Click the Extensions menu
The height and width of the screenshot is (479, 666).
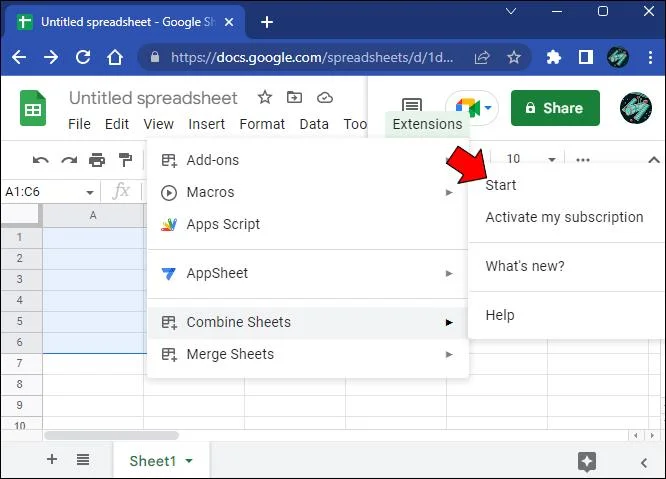[427, 124]
